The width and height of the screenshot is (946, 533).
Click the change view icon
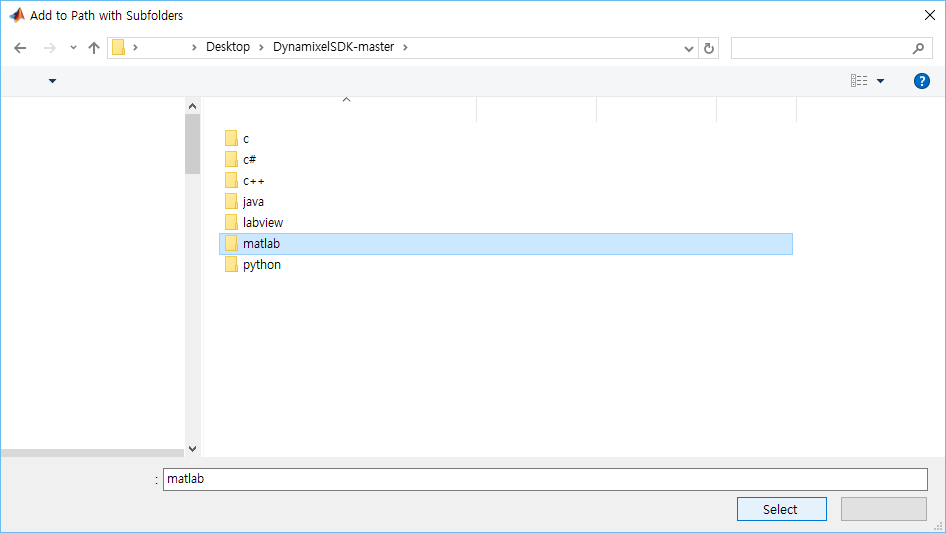click(x=859, y=80)
